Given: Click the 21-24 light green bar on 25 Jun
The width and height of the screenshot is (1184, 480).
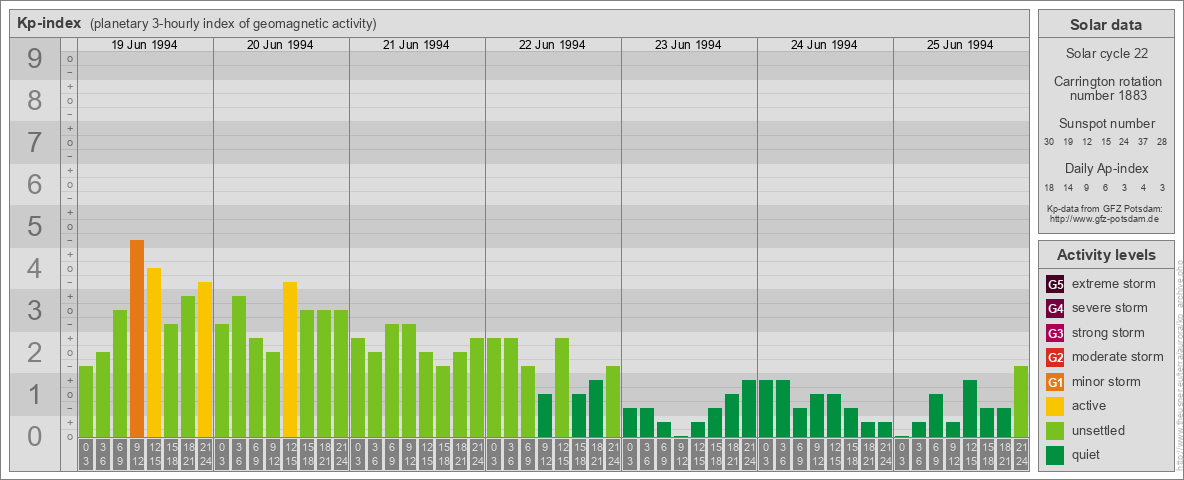Looking at the screenshot, I should point(1021,402).
